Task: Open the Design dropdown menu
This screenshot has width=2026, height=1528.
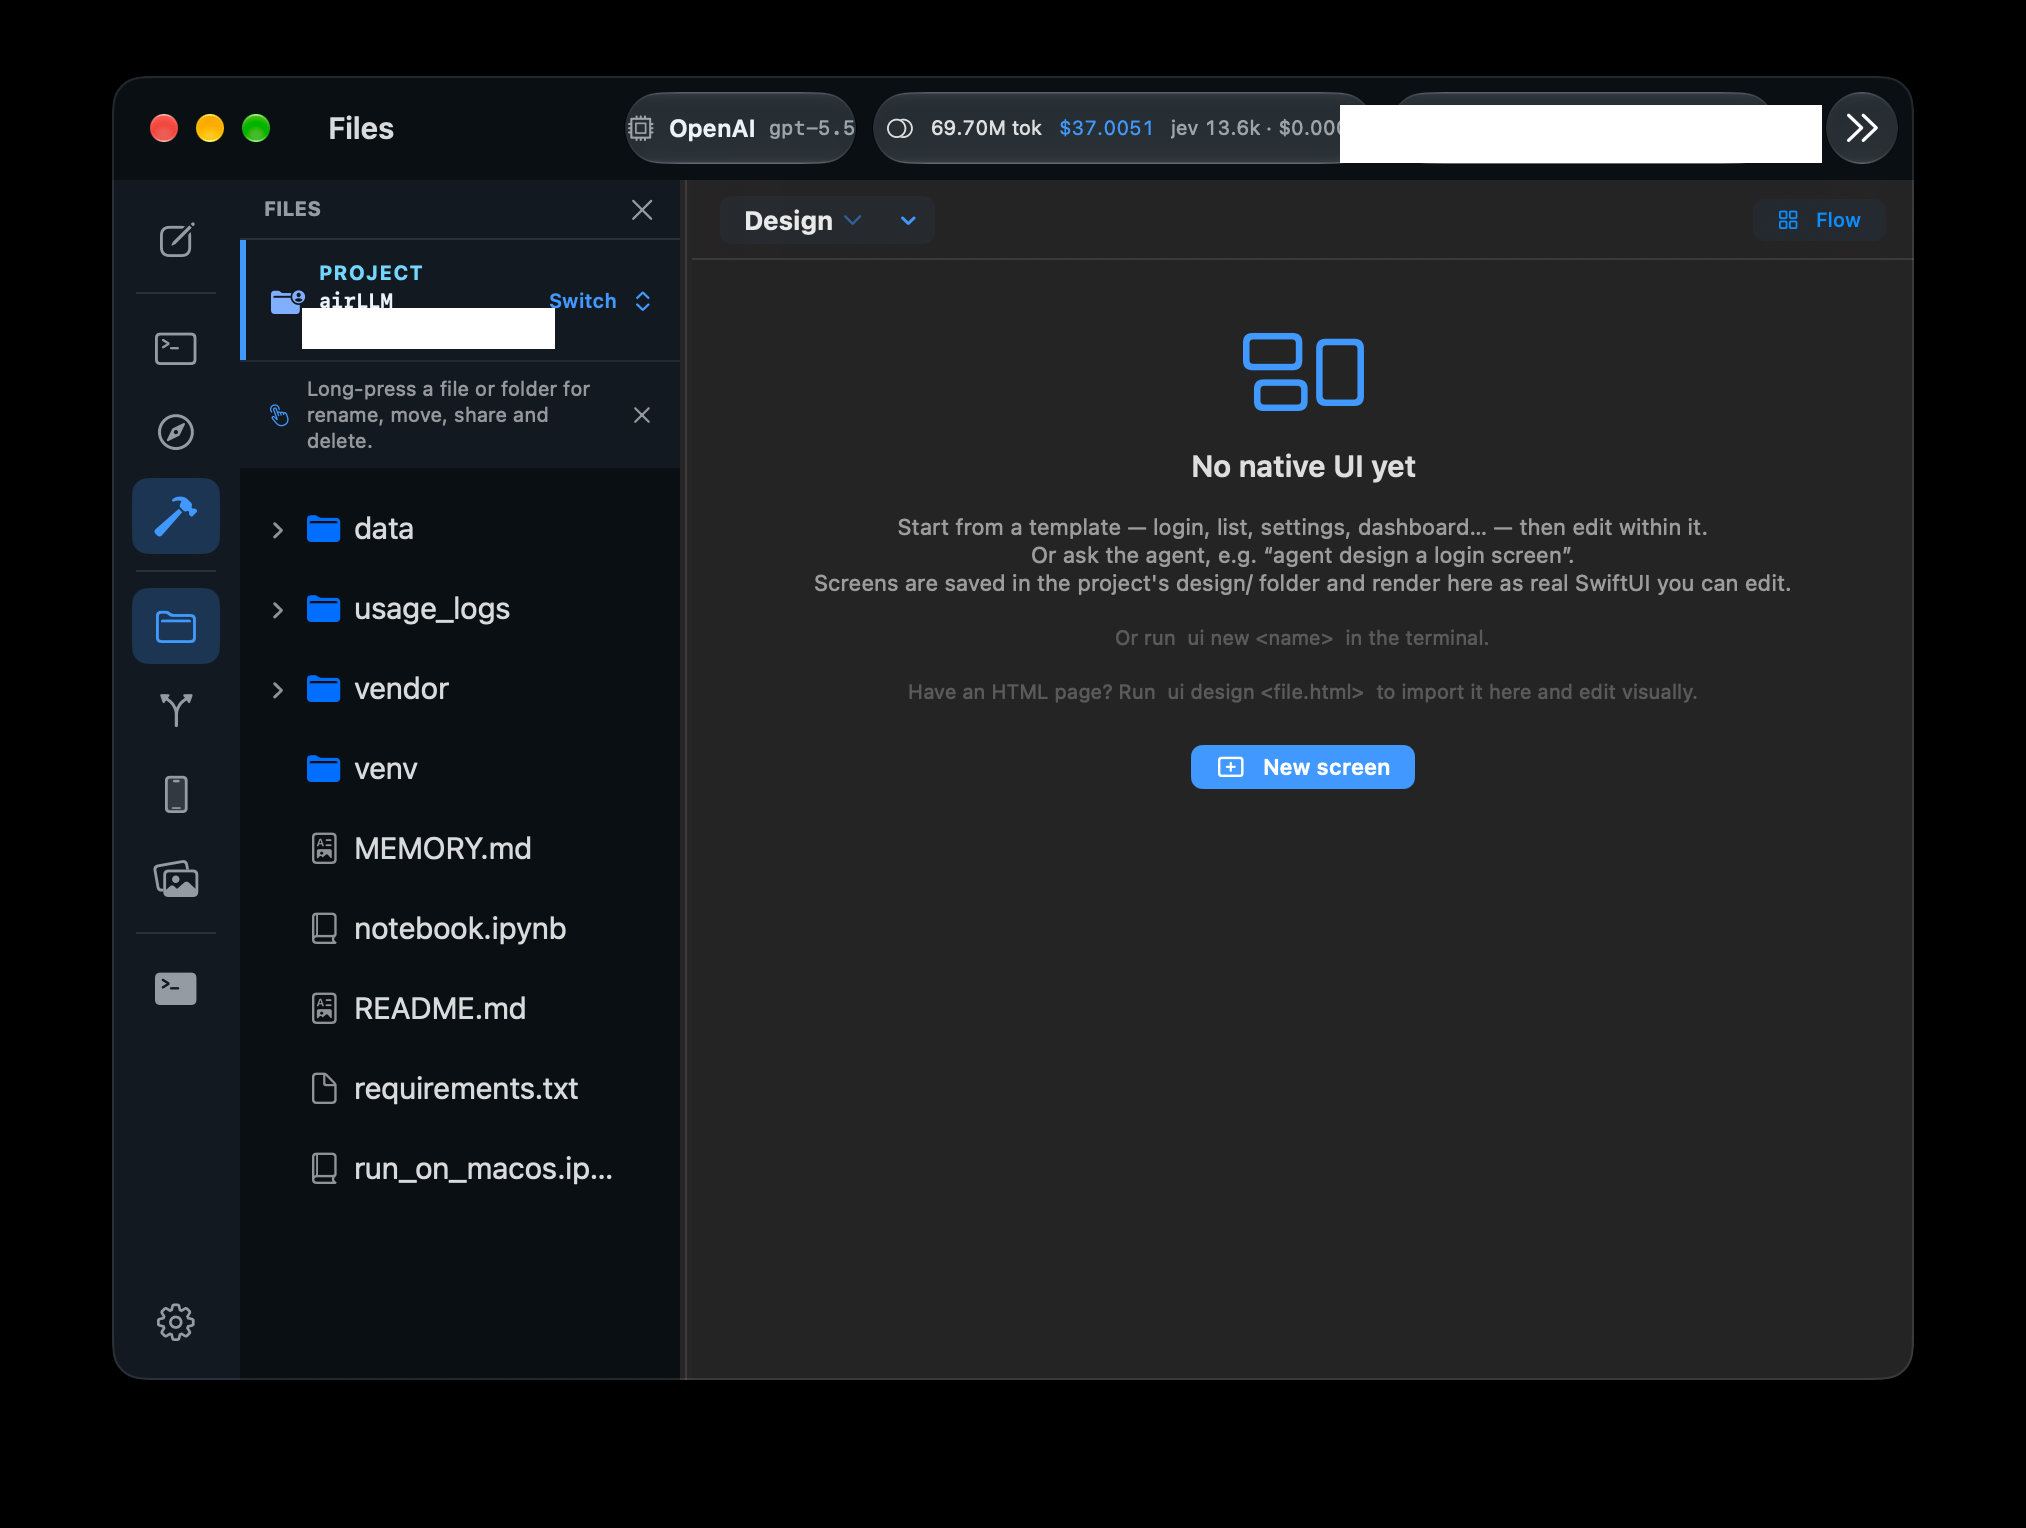Action: coord(802,220)
